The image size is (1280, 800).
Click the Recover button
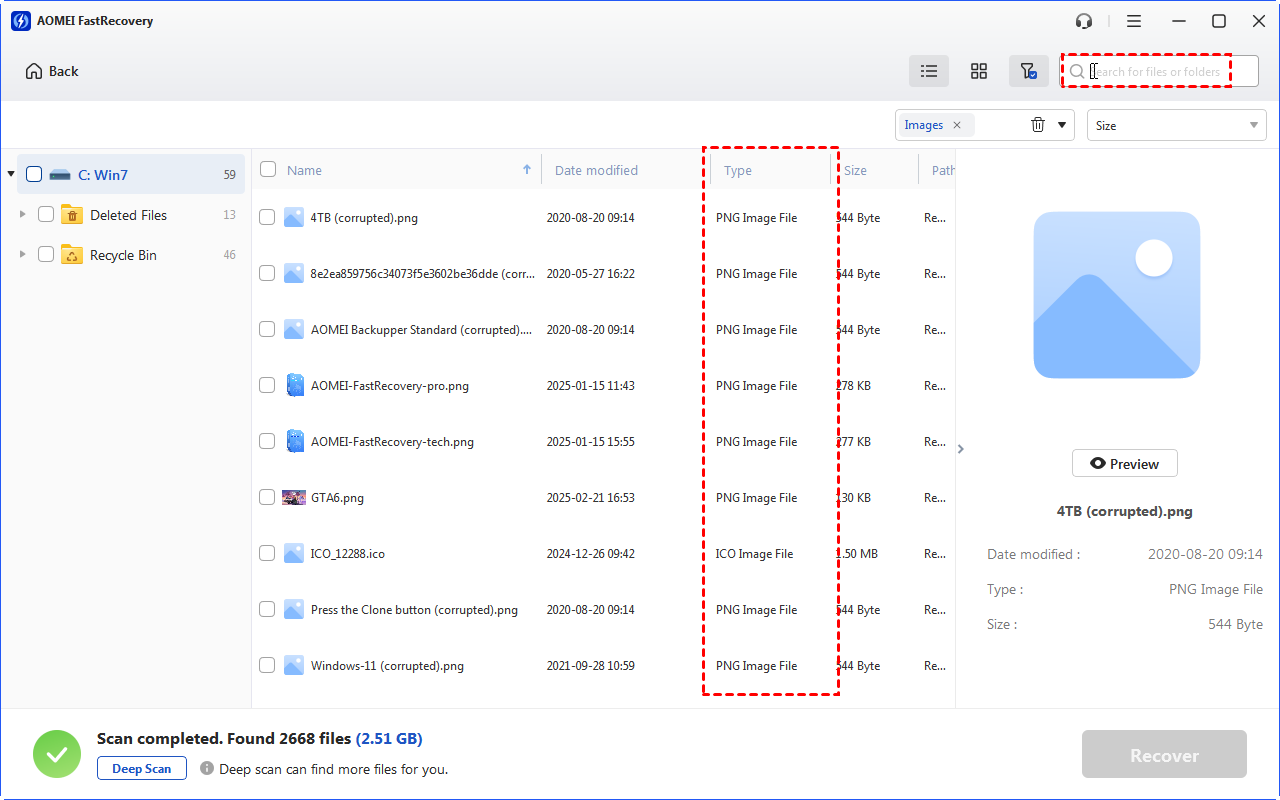click(1164, 755)
